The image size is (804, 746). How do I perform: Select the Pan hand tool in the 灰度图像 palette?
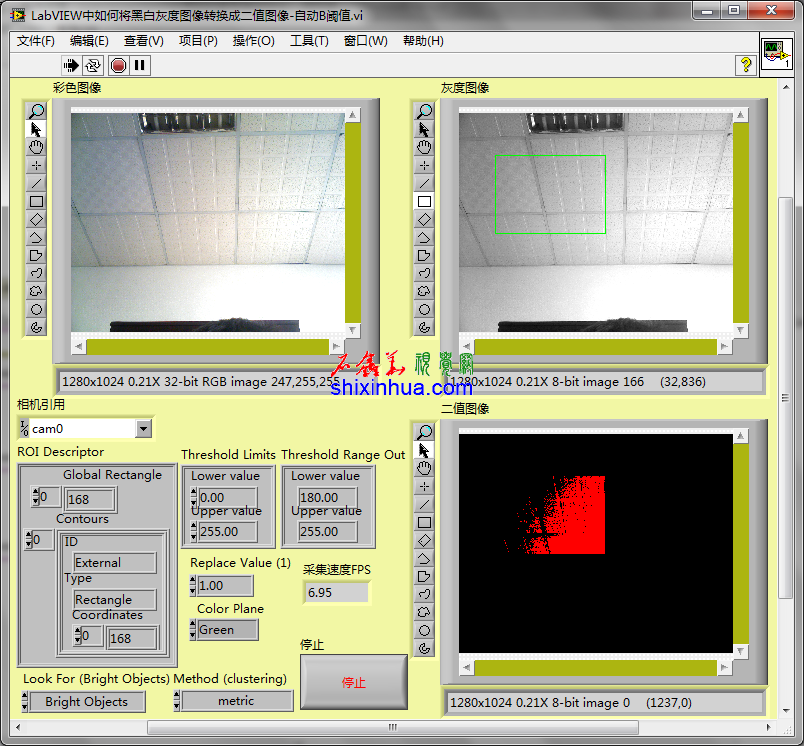click(424, 147)
